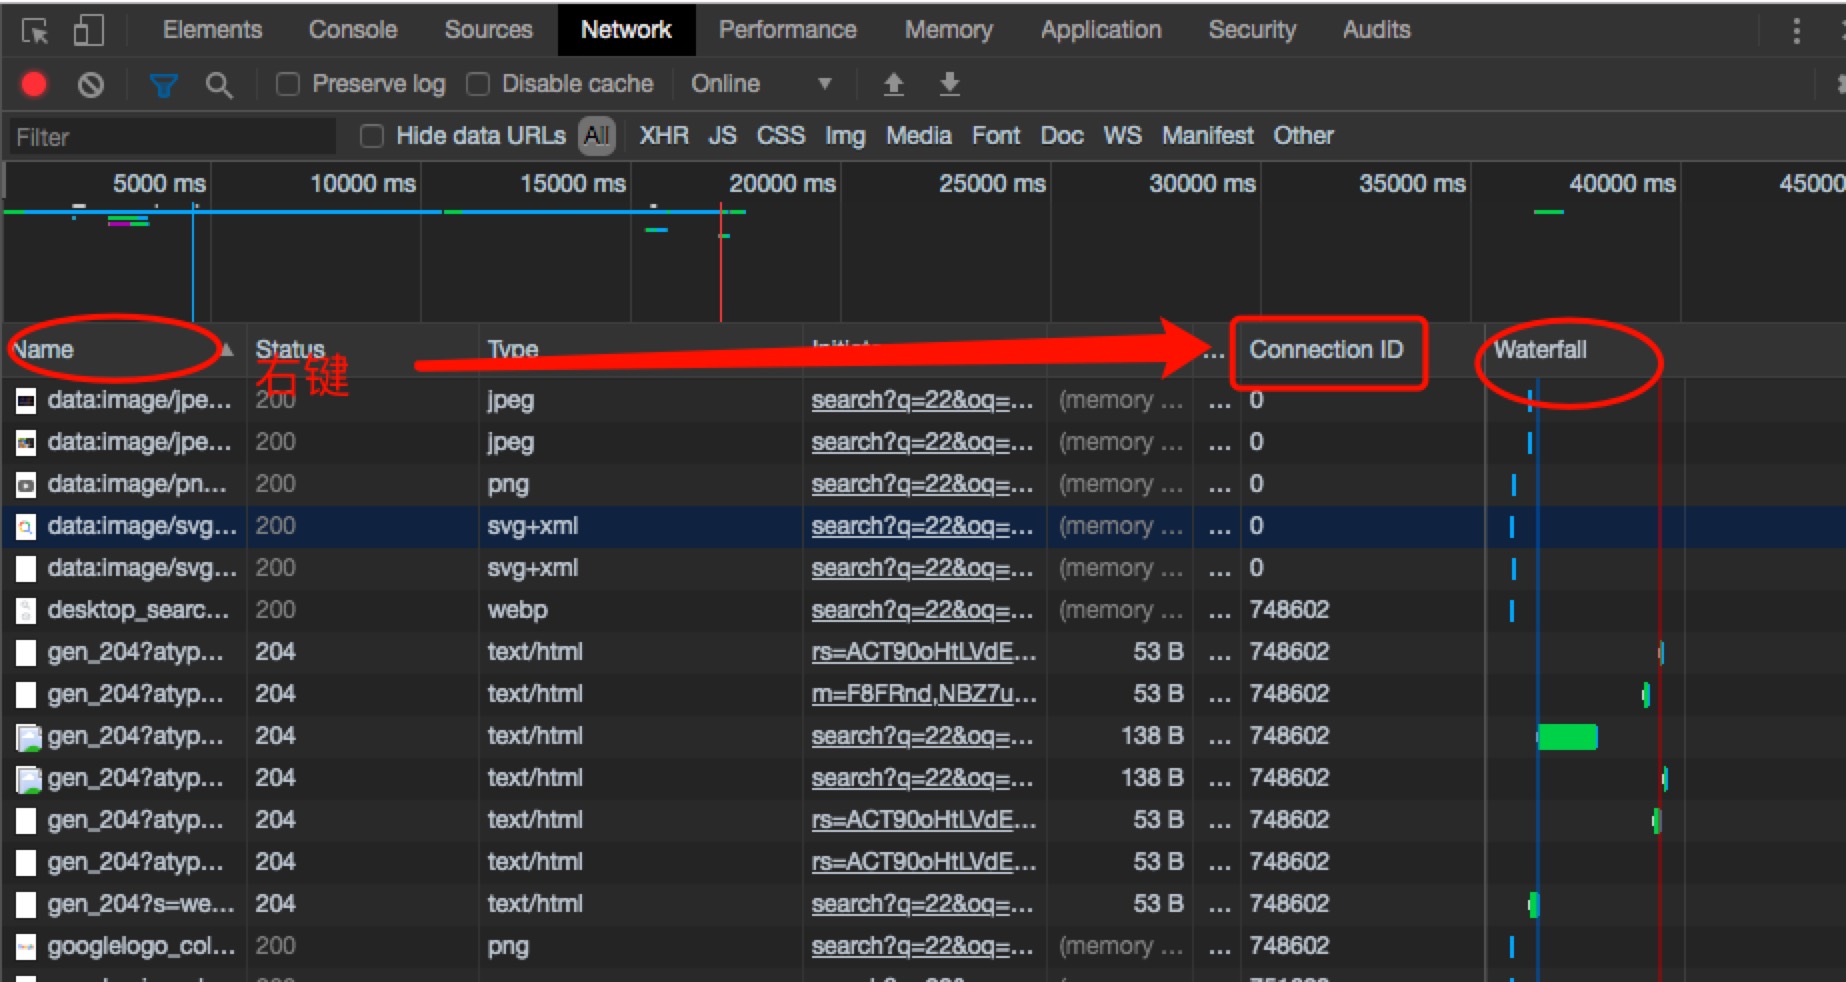Image resolution: width=1846 pixels, height=982 pixels.
Task: Switch to the Sources tab
Action: point(488,30)
